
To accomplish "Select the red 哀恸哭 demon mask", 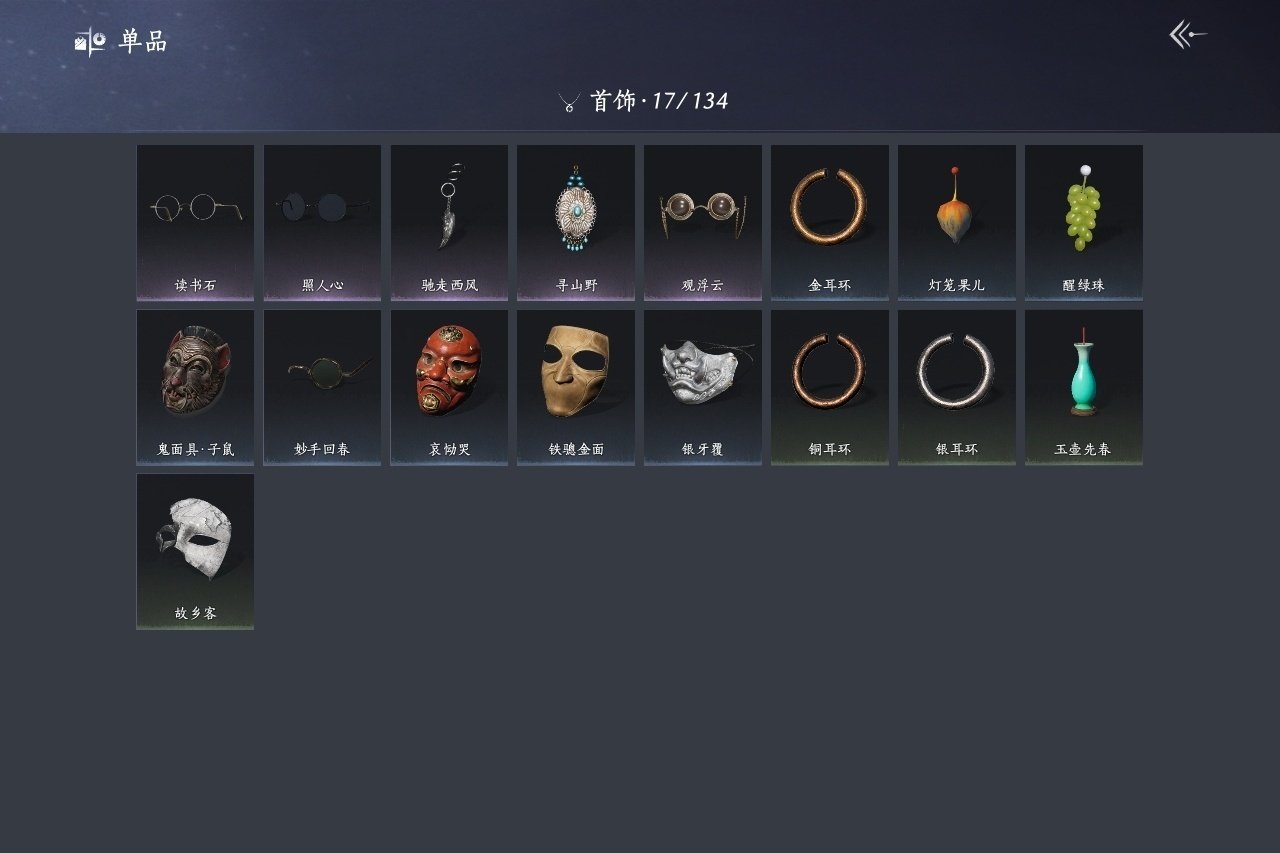I will 449,387.
